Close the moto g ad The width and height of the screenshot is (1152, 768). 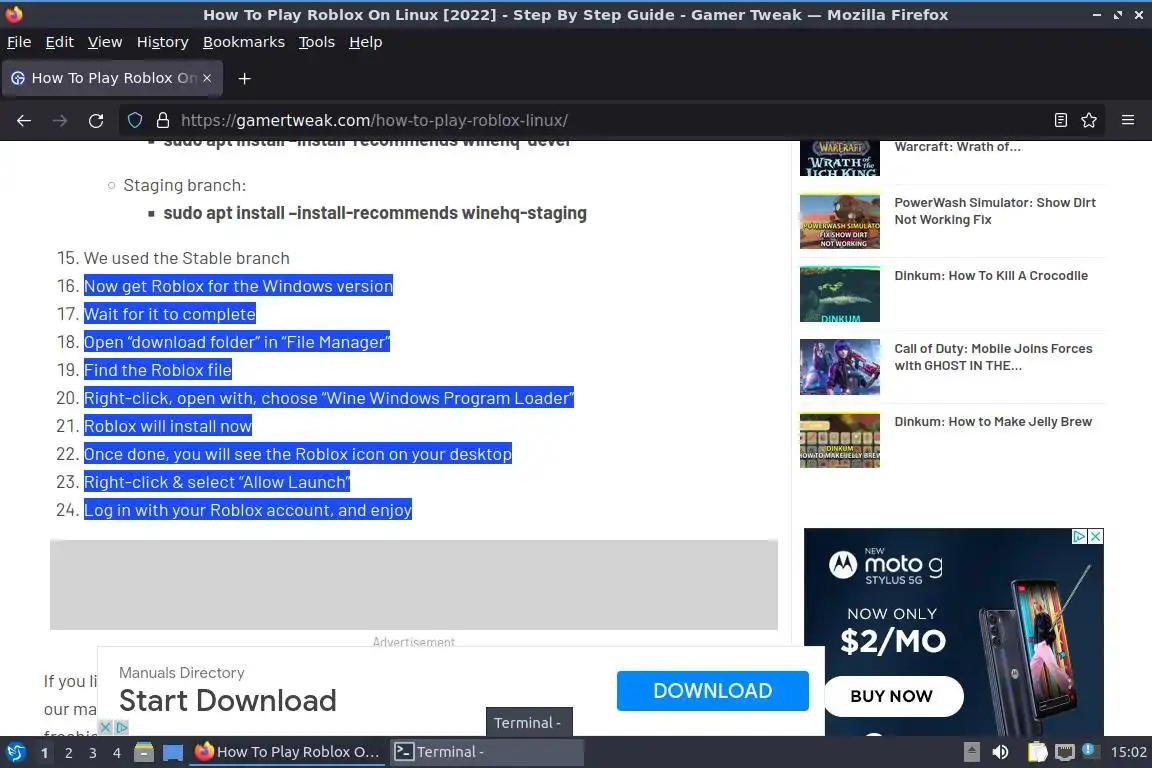[x=1095, y=536]
